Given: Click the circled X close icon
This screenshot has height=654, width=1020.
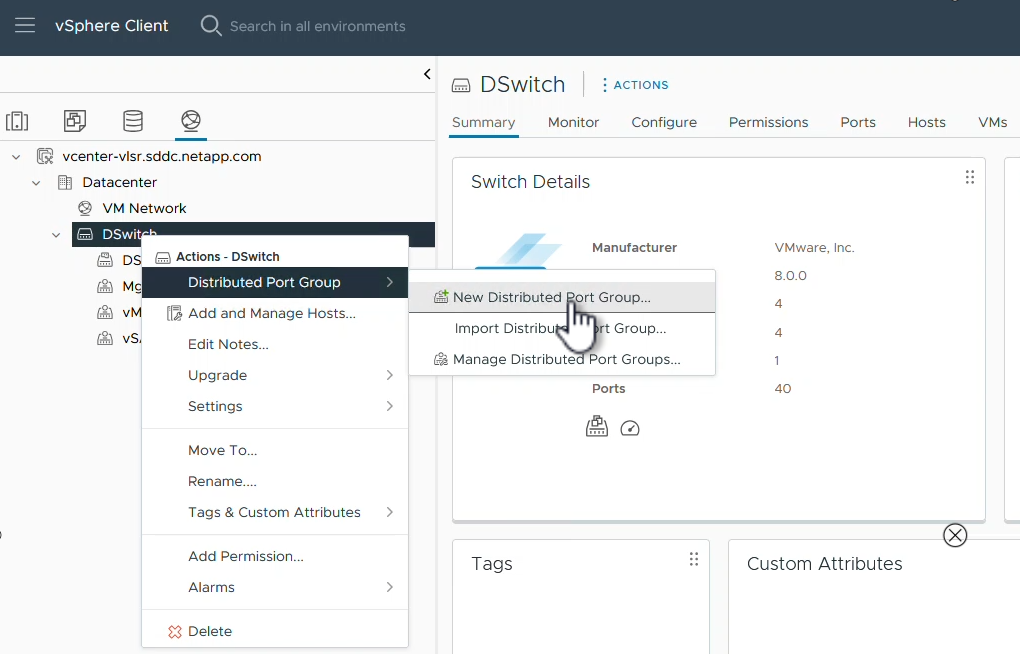Looking at the screenshot, I should (955, 535).
